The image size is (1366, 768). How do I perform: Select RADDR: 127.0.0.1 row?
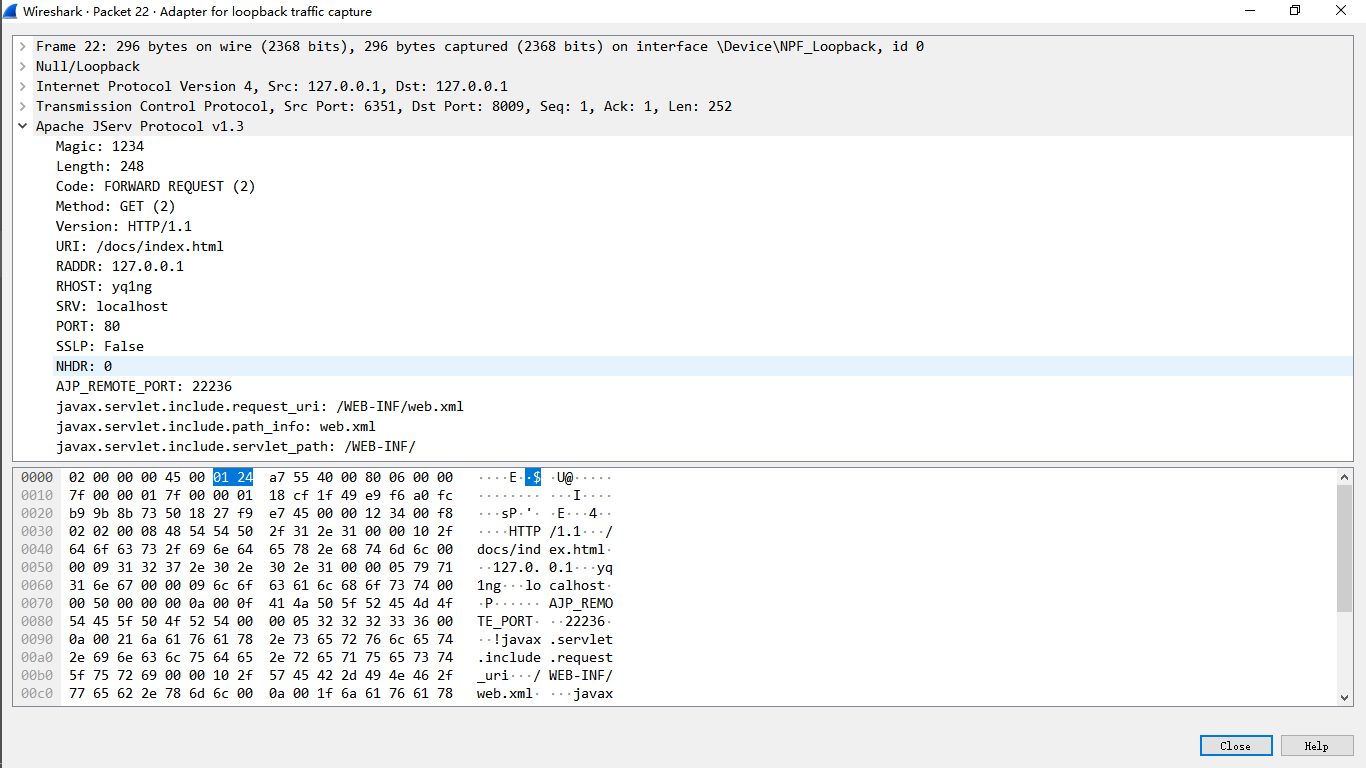point(120,266)
